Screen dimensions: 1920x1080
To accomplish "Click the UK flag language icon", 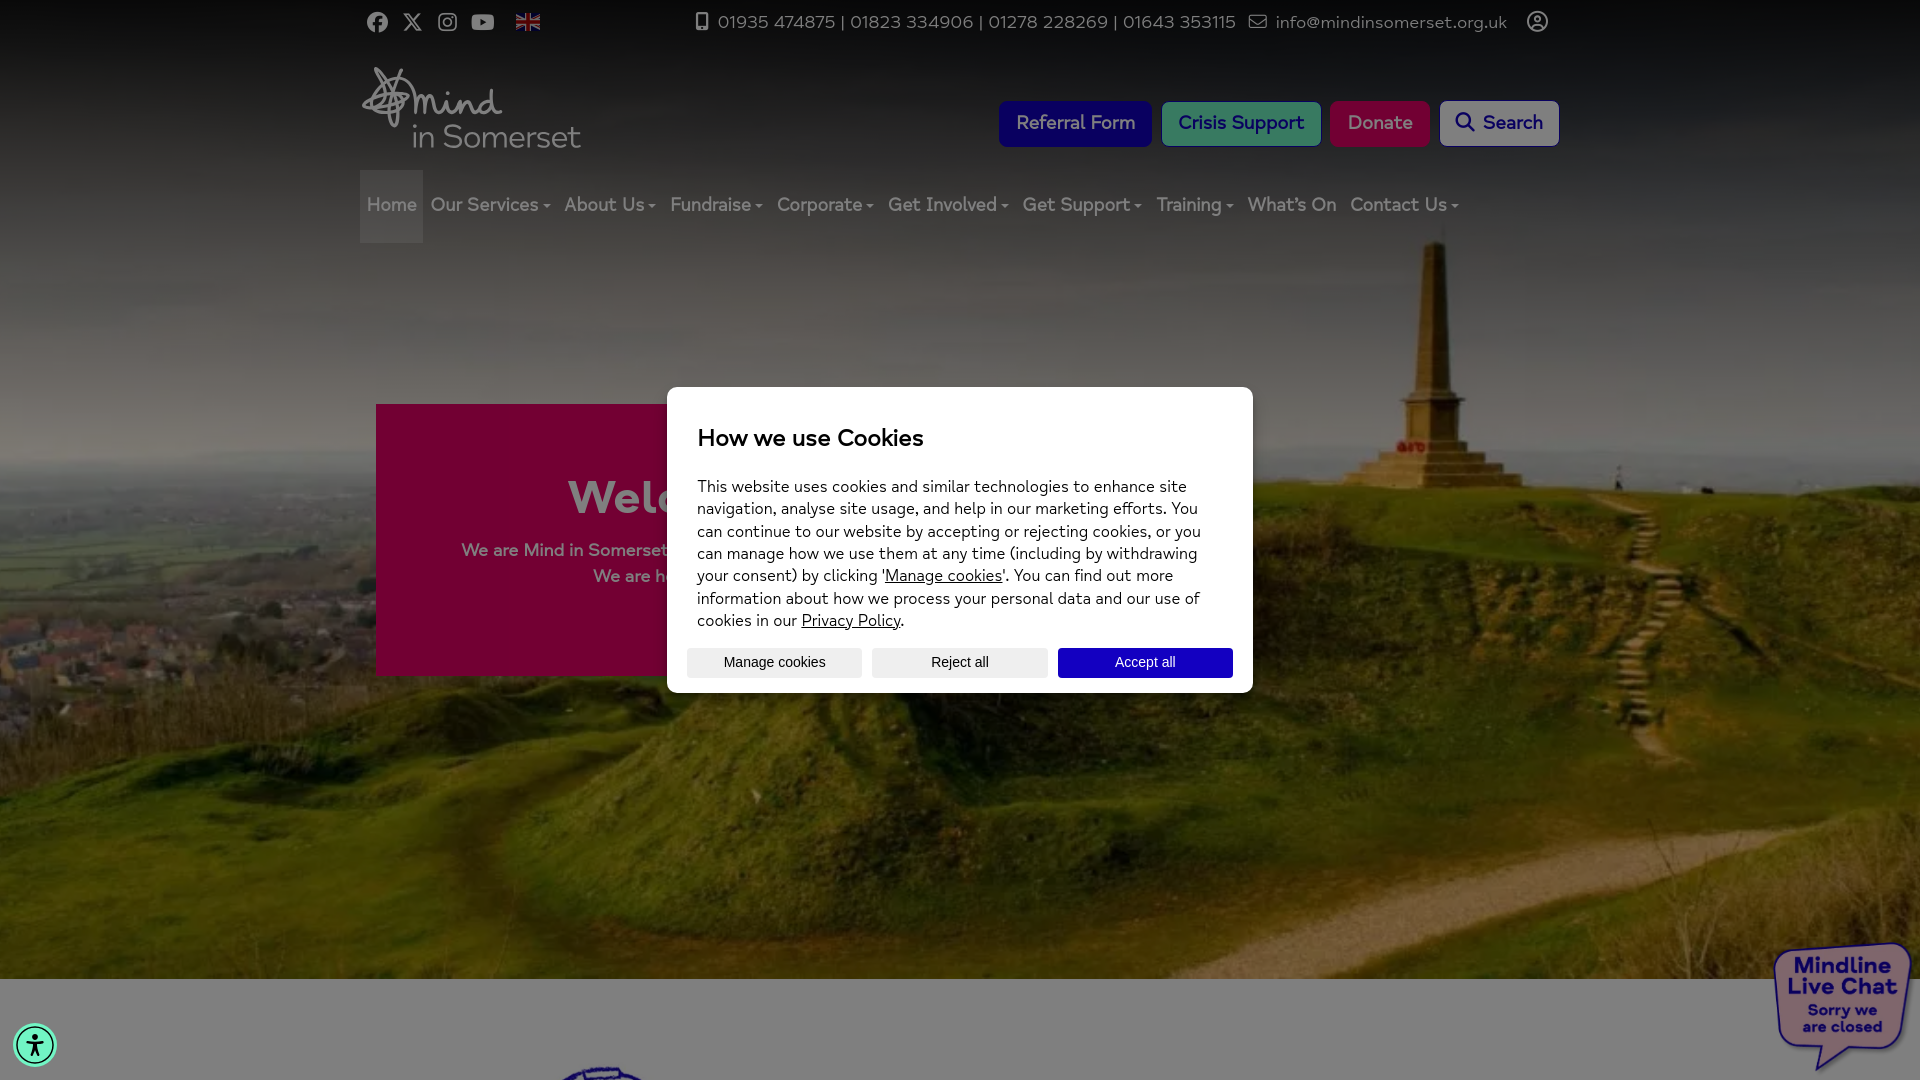I will point(528,22).
